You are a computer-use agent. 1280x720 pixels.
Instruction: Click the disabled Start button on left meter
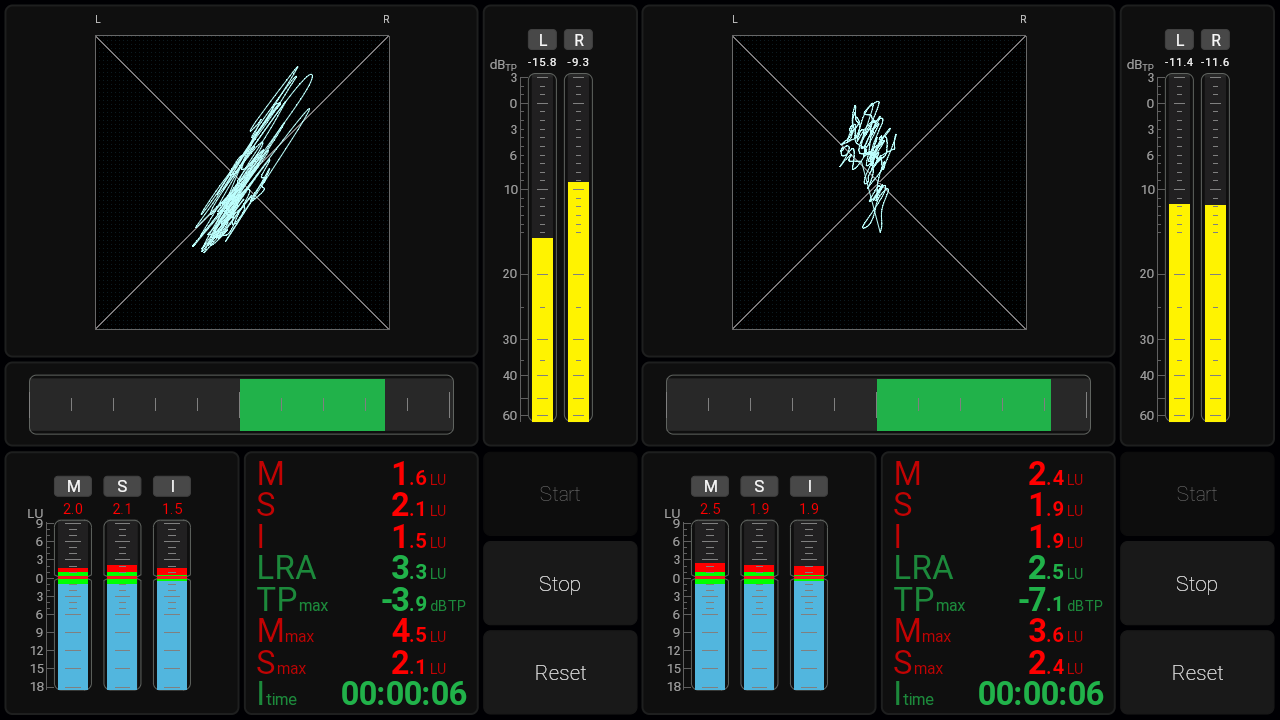[x=560, y=494]
